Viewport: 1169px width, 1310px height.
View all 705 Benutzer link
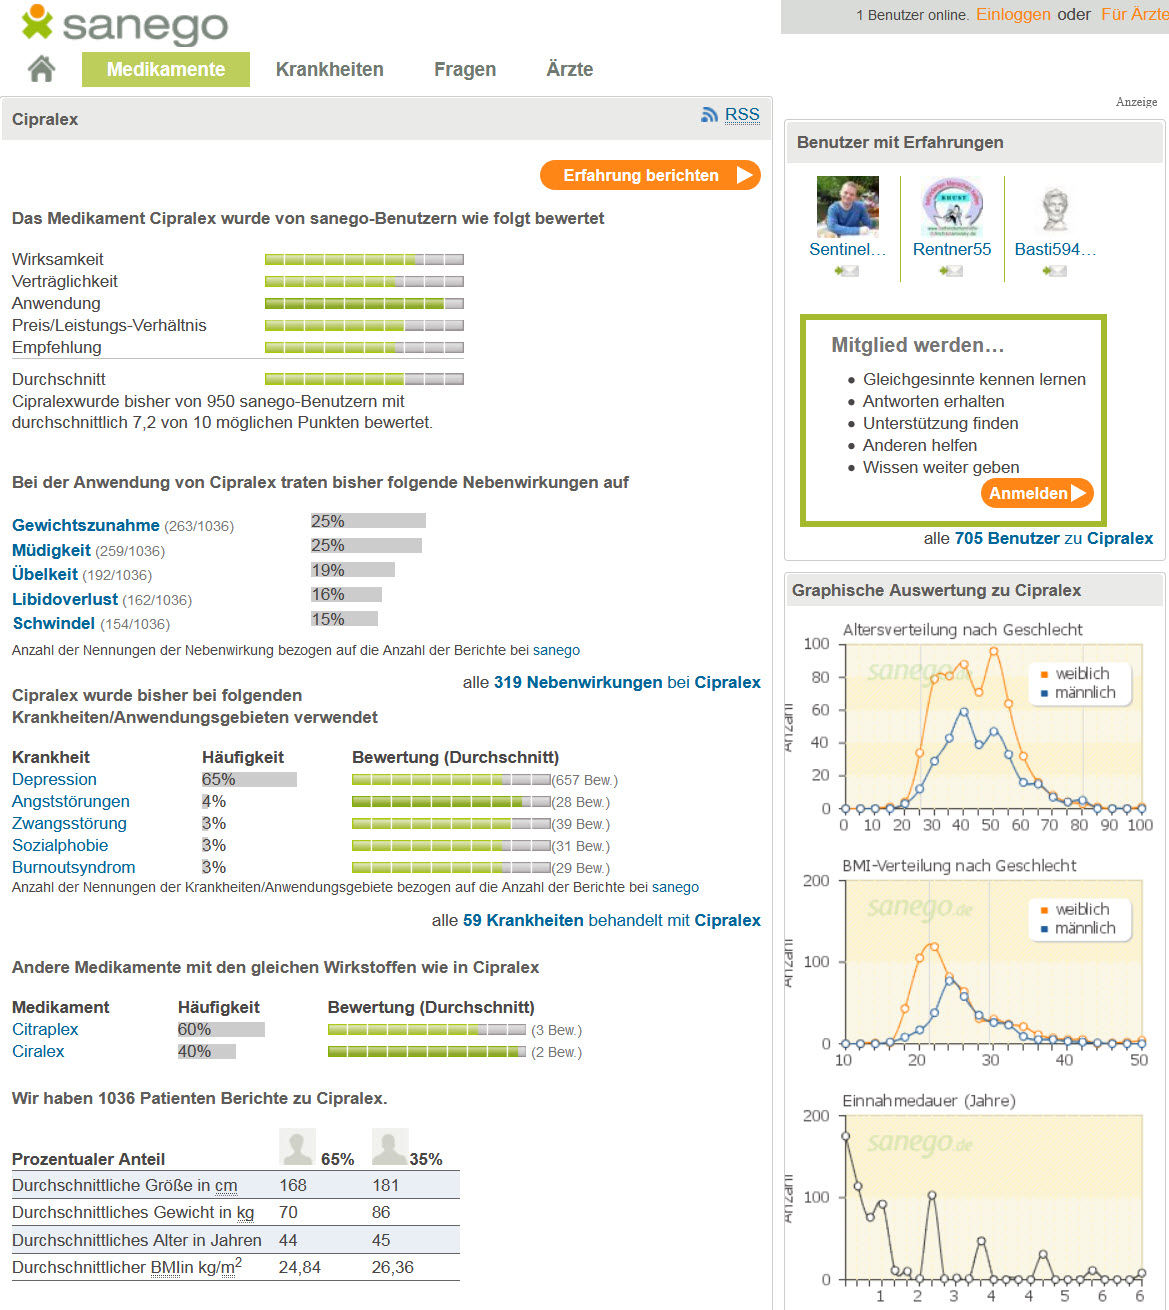[x=1005, y=538]
